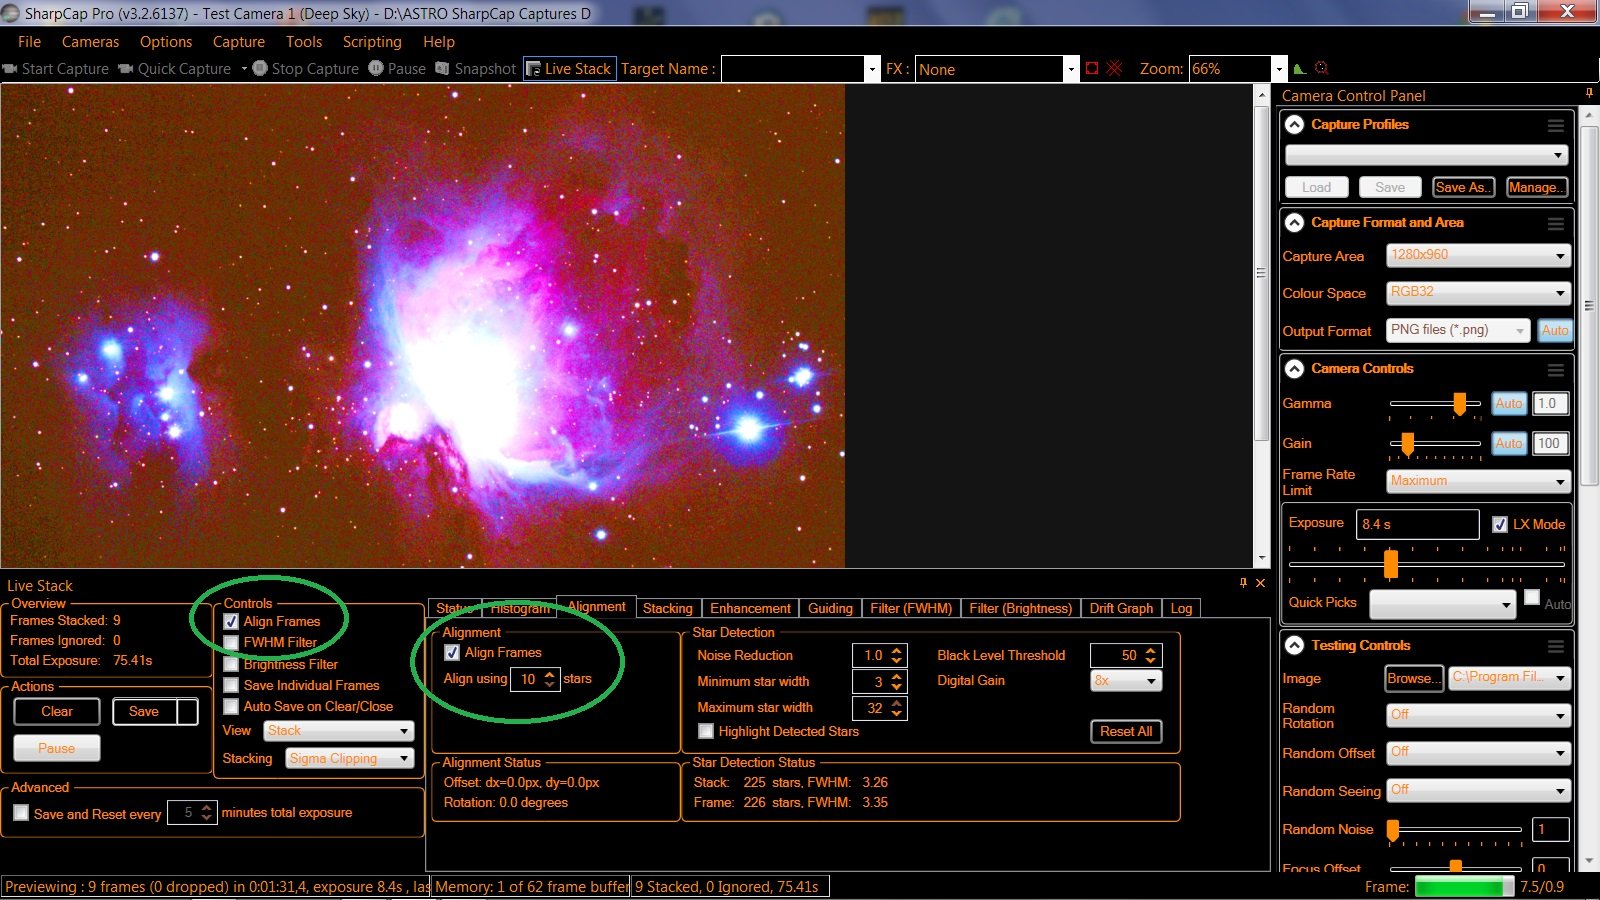Open the Tools menu
Image resolution: width=1600 pixels, height=900 pixels.
(x=304, y=42)
